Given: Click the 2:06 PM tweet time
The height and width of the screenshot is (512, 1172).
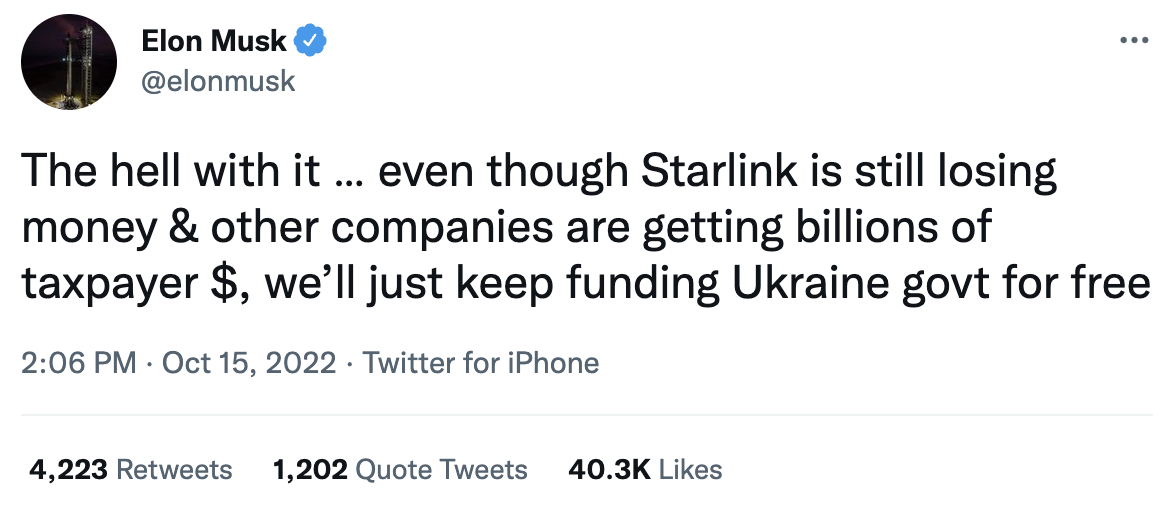Looking at the screenshot, I should coord(78,362).
